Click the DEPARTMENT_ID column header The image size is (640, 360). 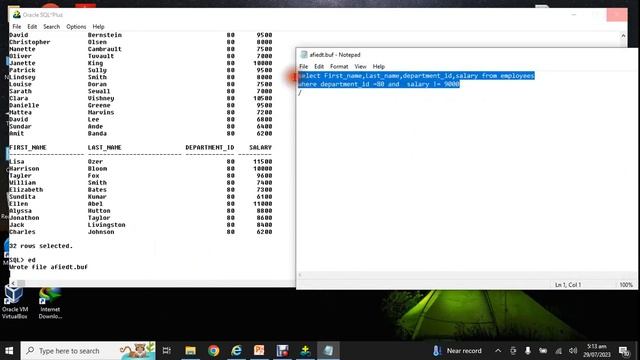[x=210, y=147]
